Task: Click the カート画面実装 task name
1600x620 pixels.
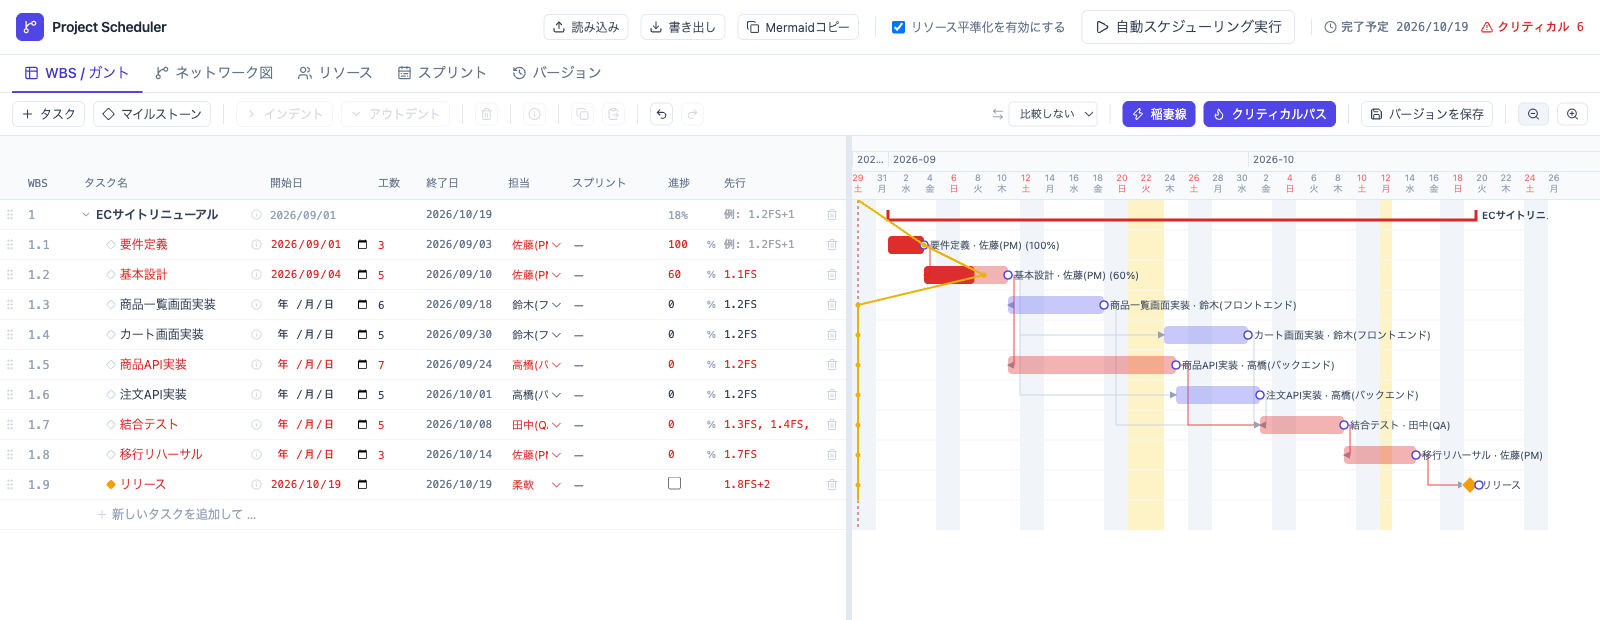Action: click(162, 334)
